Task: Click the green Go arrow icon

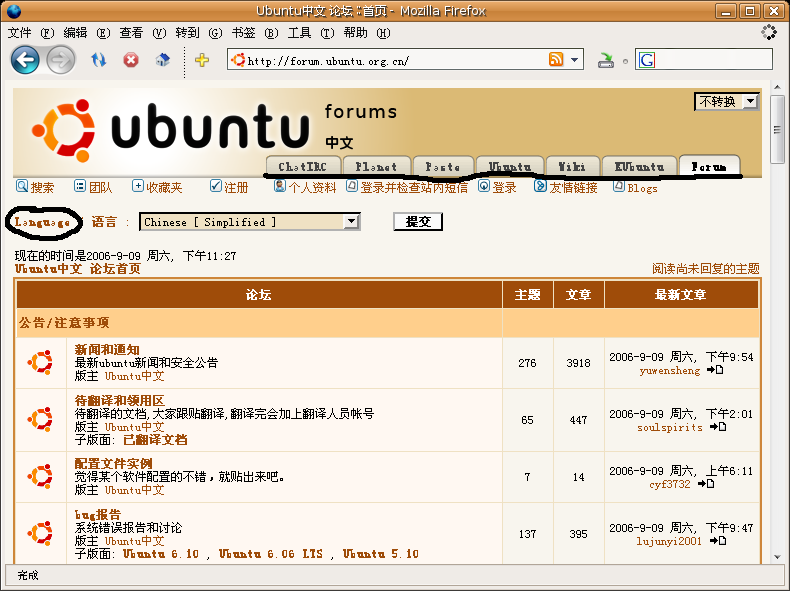Action: coord(606,60)
